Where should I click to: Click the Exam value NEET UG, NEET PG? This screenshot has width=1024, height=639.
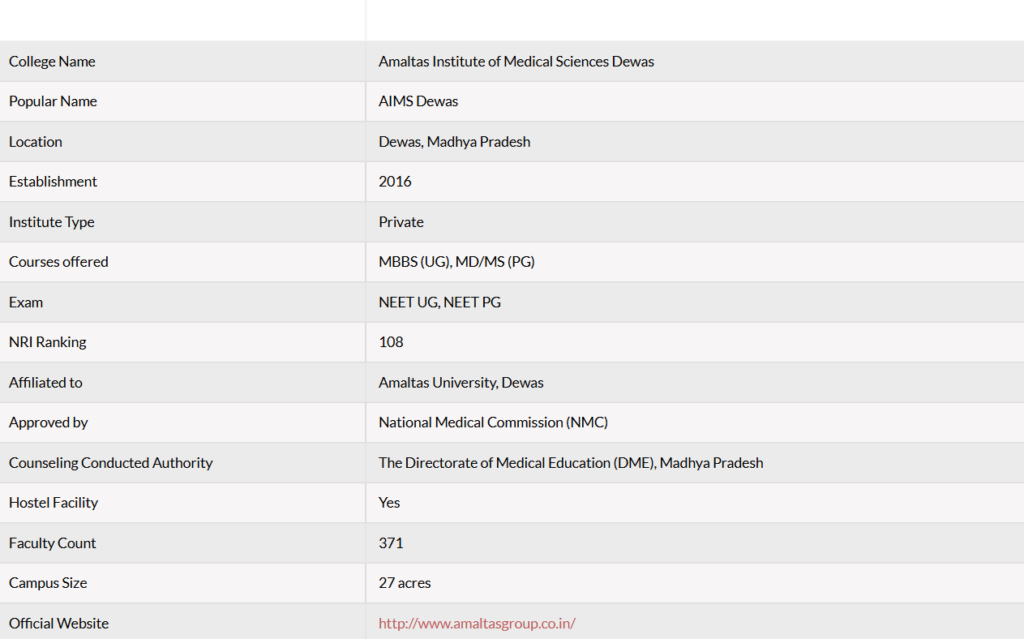point(440,303)
